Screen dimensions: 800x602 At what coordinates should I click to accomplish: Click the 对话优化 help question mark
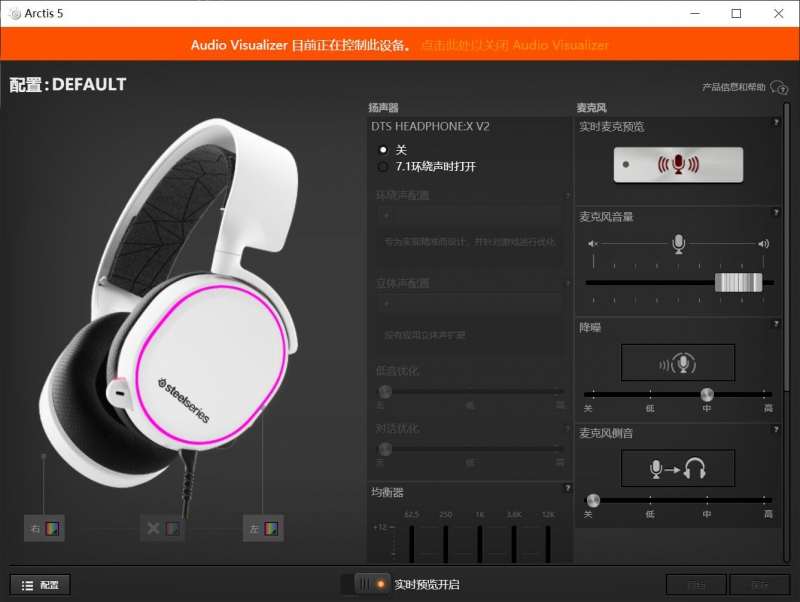tap(567, 429)
